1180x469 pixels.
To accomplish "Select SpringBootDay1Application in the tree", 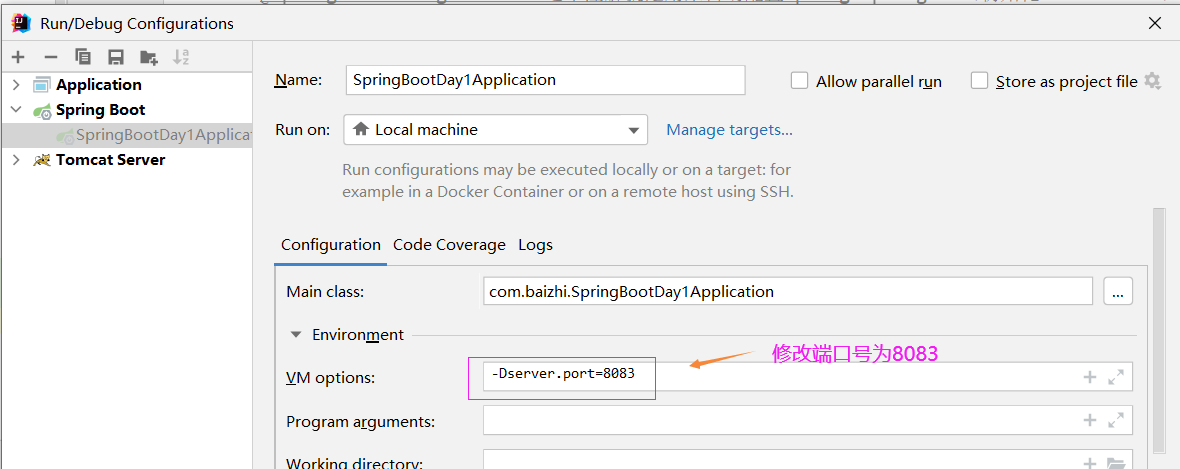I will pyautogui.click(x=126, y=135).
